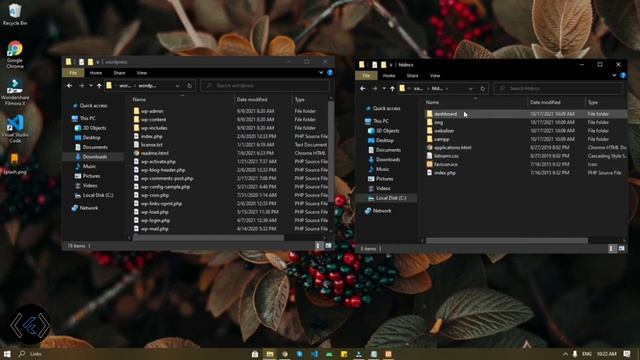The image size is (640, 360).
Task: Go back in wordpress window
Action: [x=69, y=86]
